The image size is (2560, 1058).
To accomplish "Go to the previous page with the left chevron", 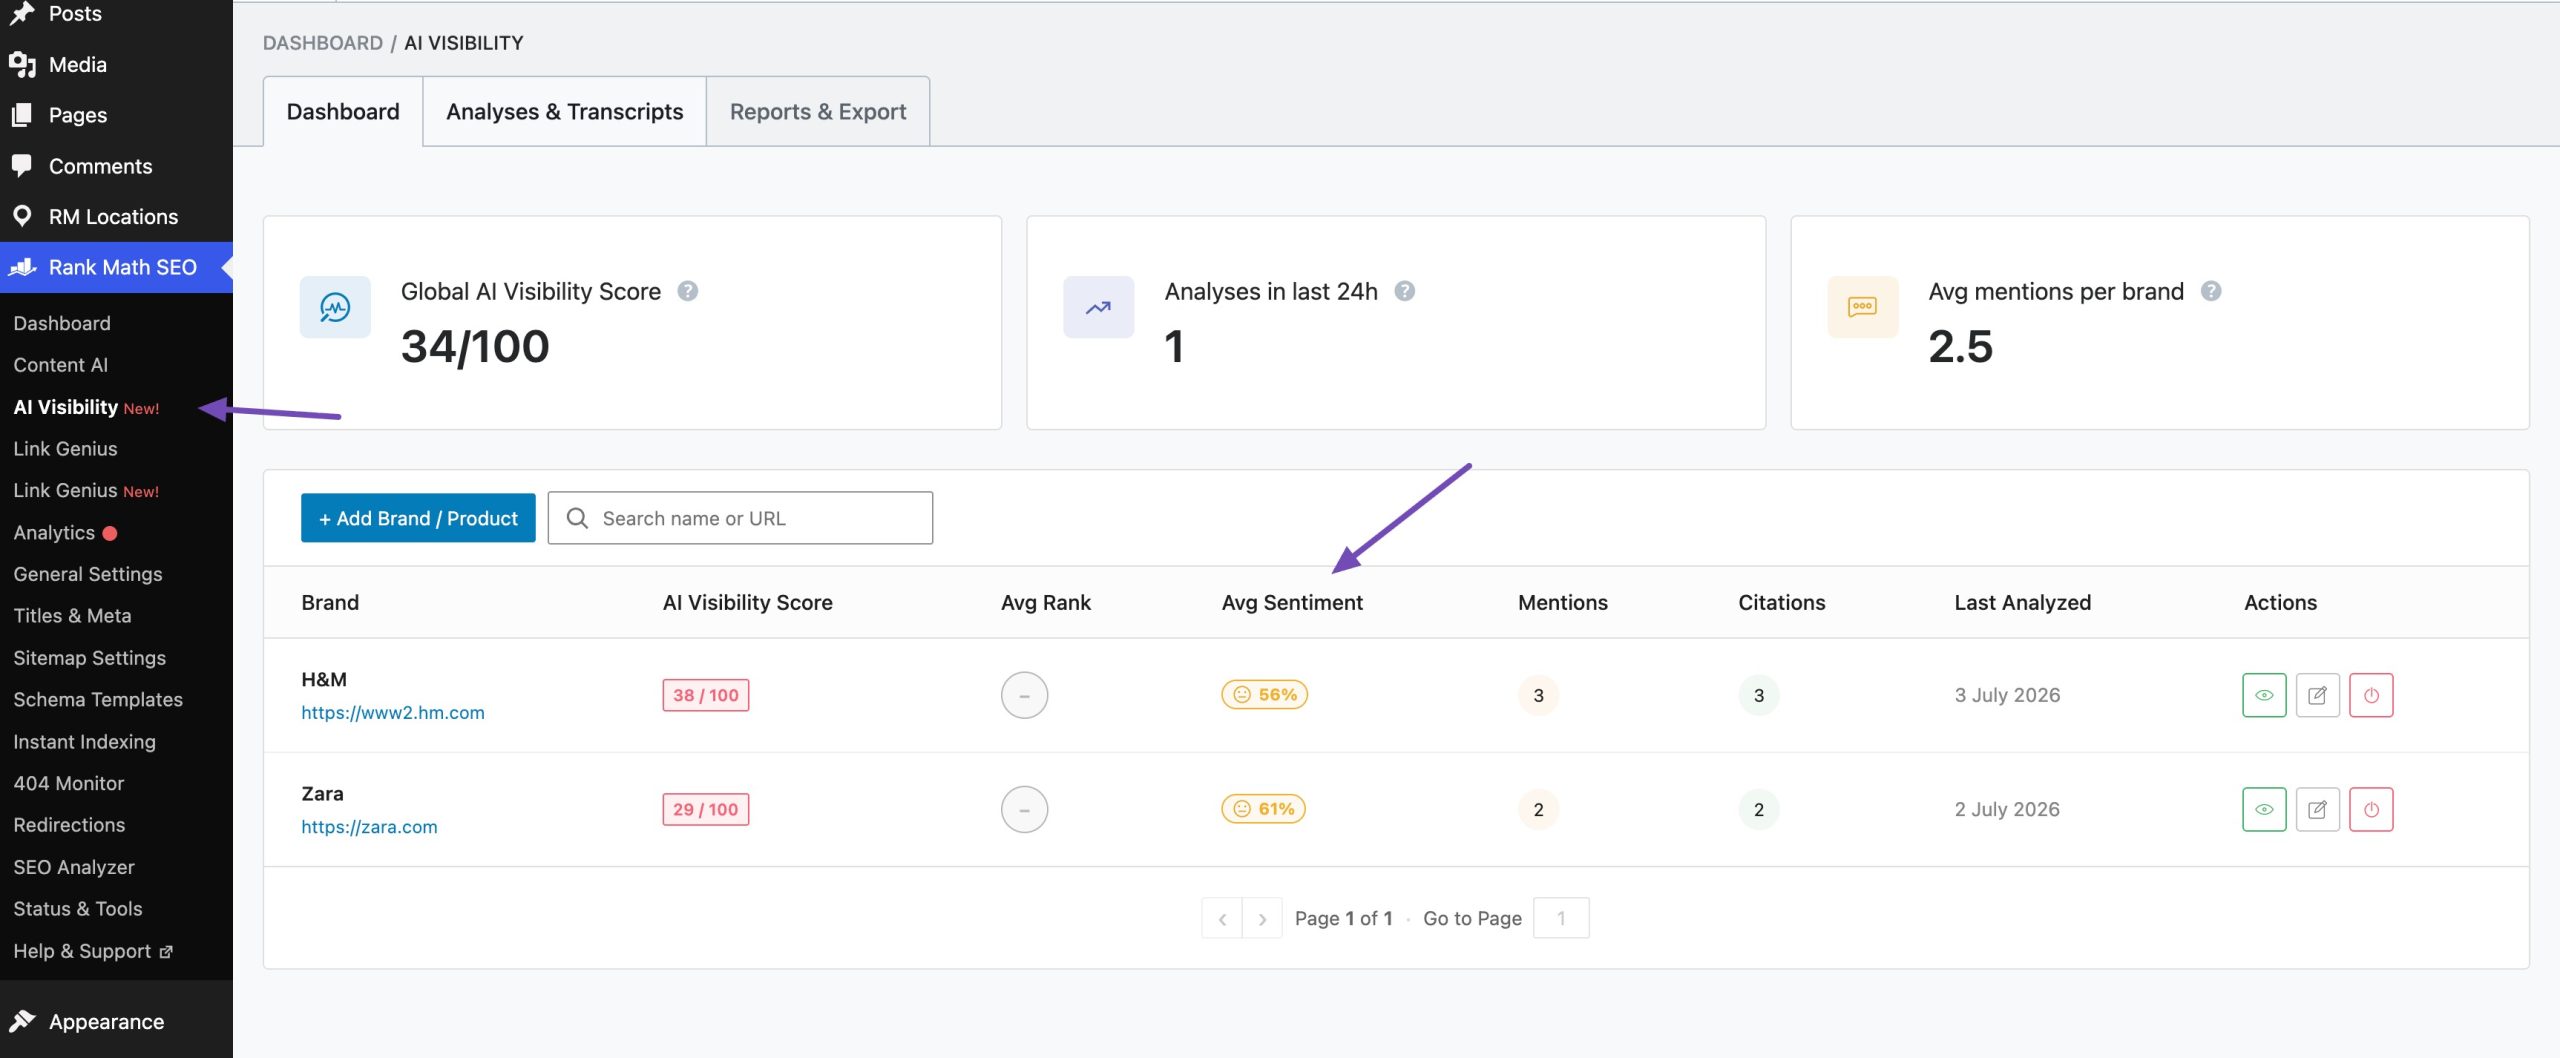I will pos(1222,918).
